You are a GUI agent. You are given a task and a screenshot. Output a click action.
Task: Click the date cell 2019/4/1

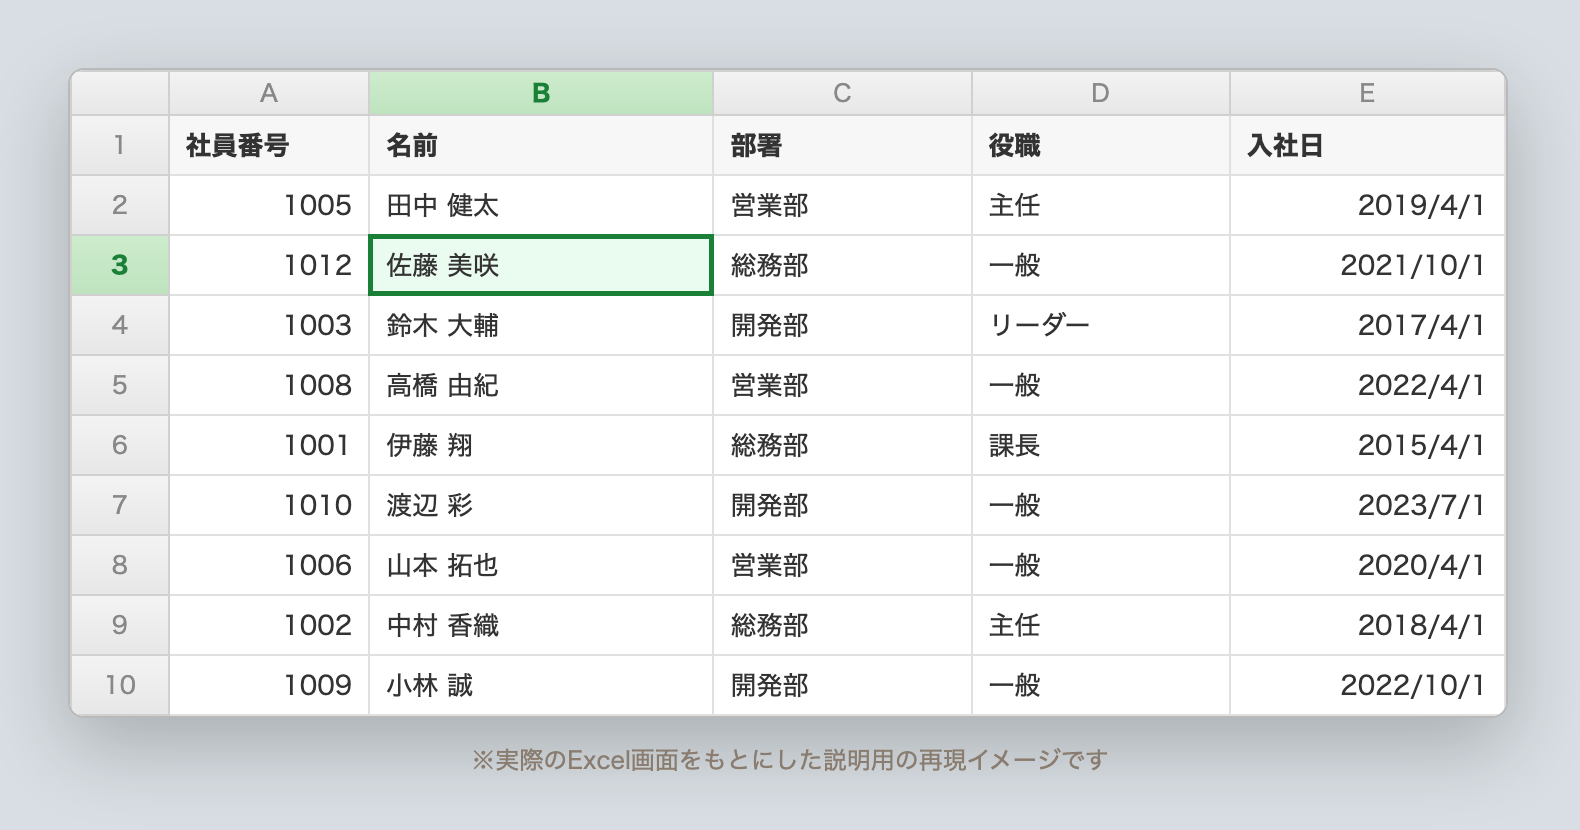pos(1367,205)
